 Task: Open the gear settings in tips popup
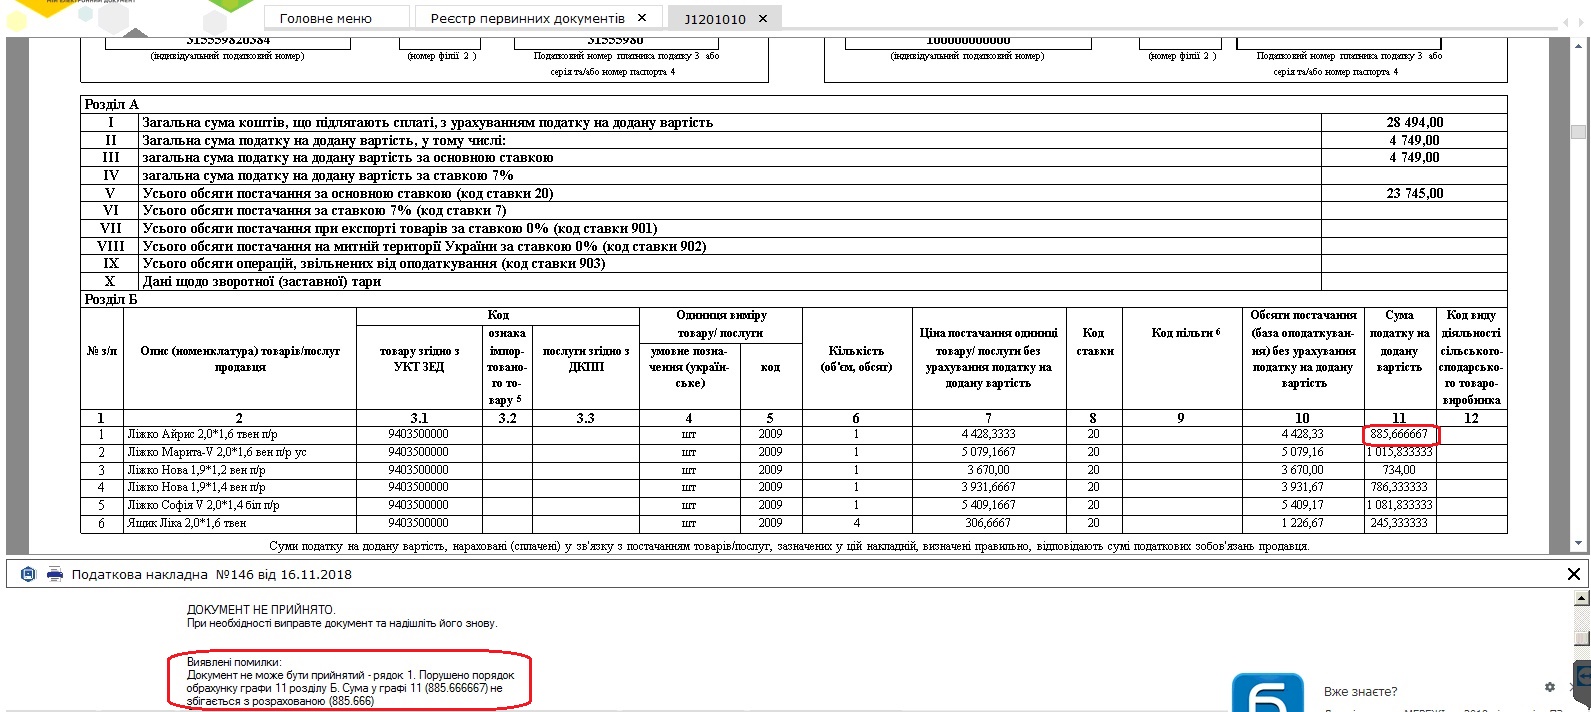tap(1549, 687)
